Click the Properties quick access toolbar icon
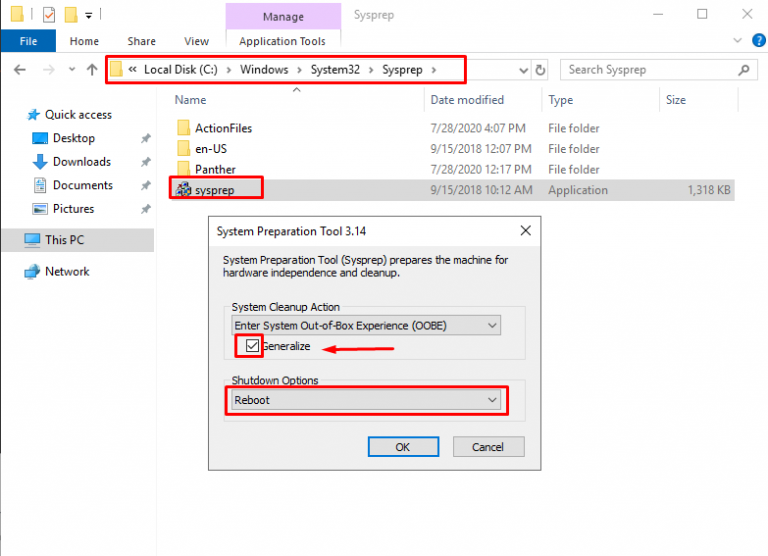 (x=49, y=15)
